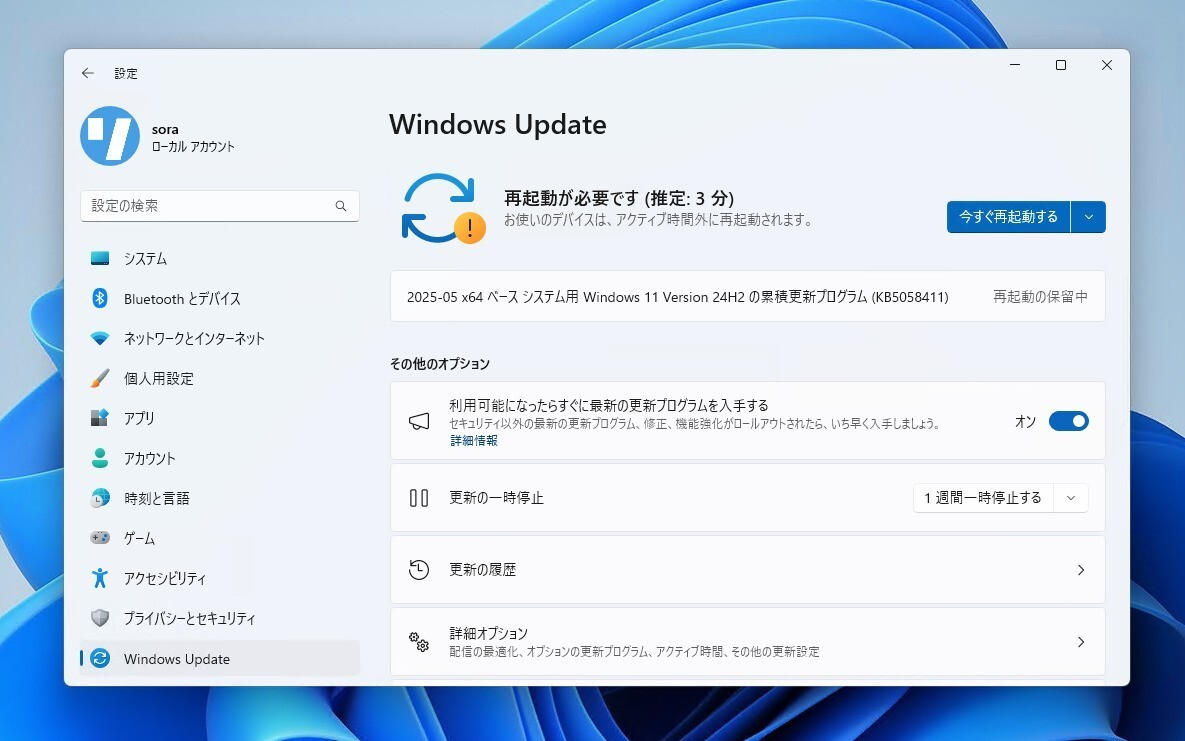Viewport: 1185px width, 741px height.
Task: Click the history clock icon
Action: click(x=419, y=569)
